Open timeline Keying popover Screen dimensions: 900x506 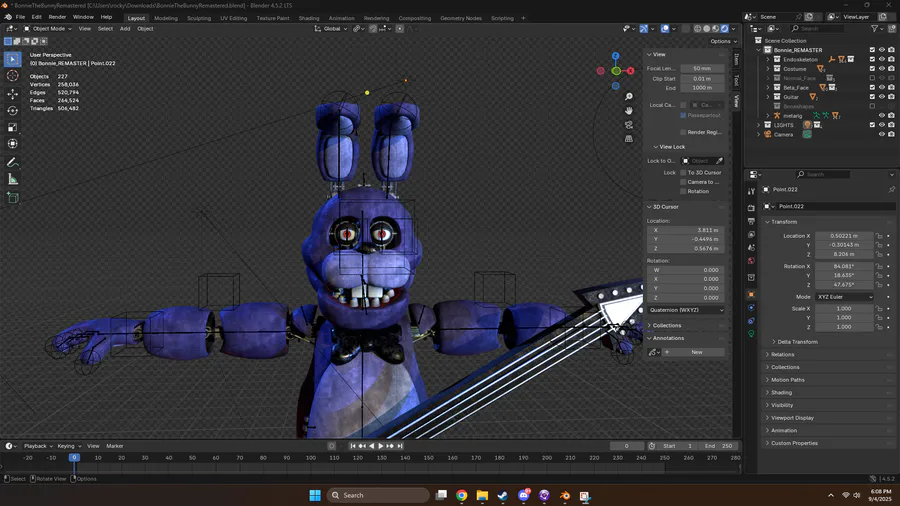68,446
